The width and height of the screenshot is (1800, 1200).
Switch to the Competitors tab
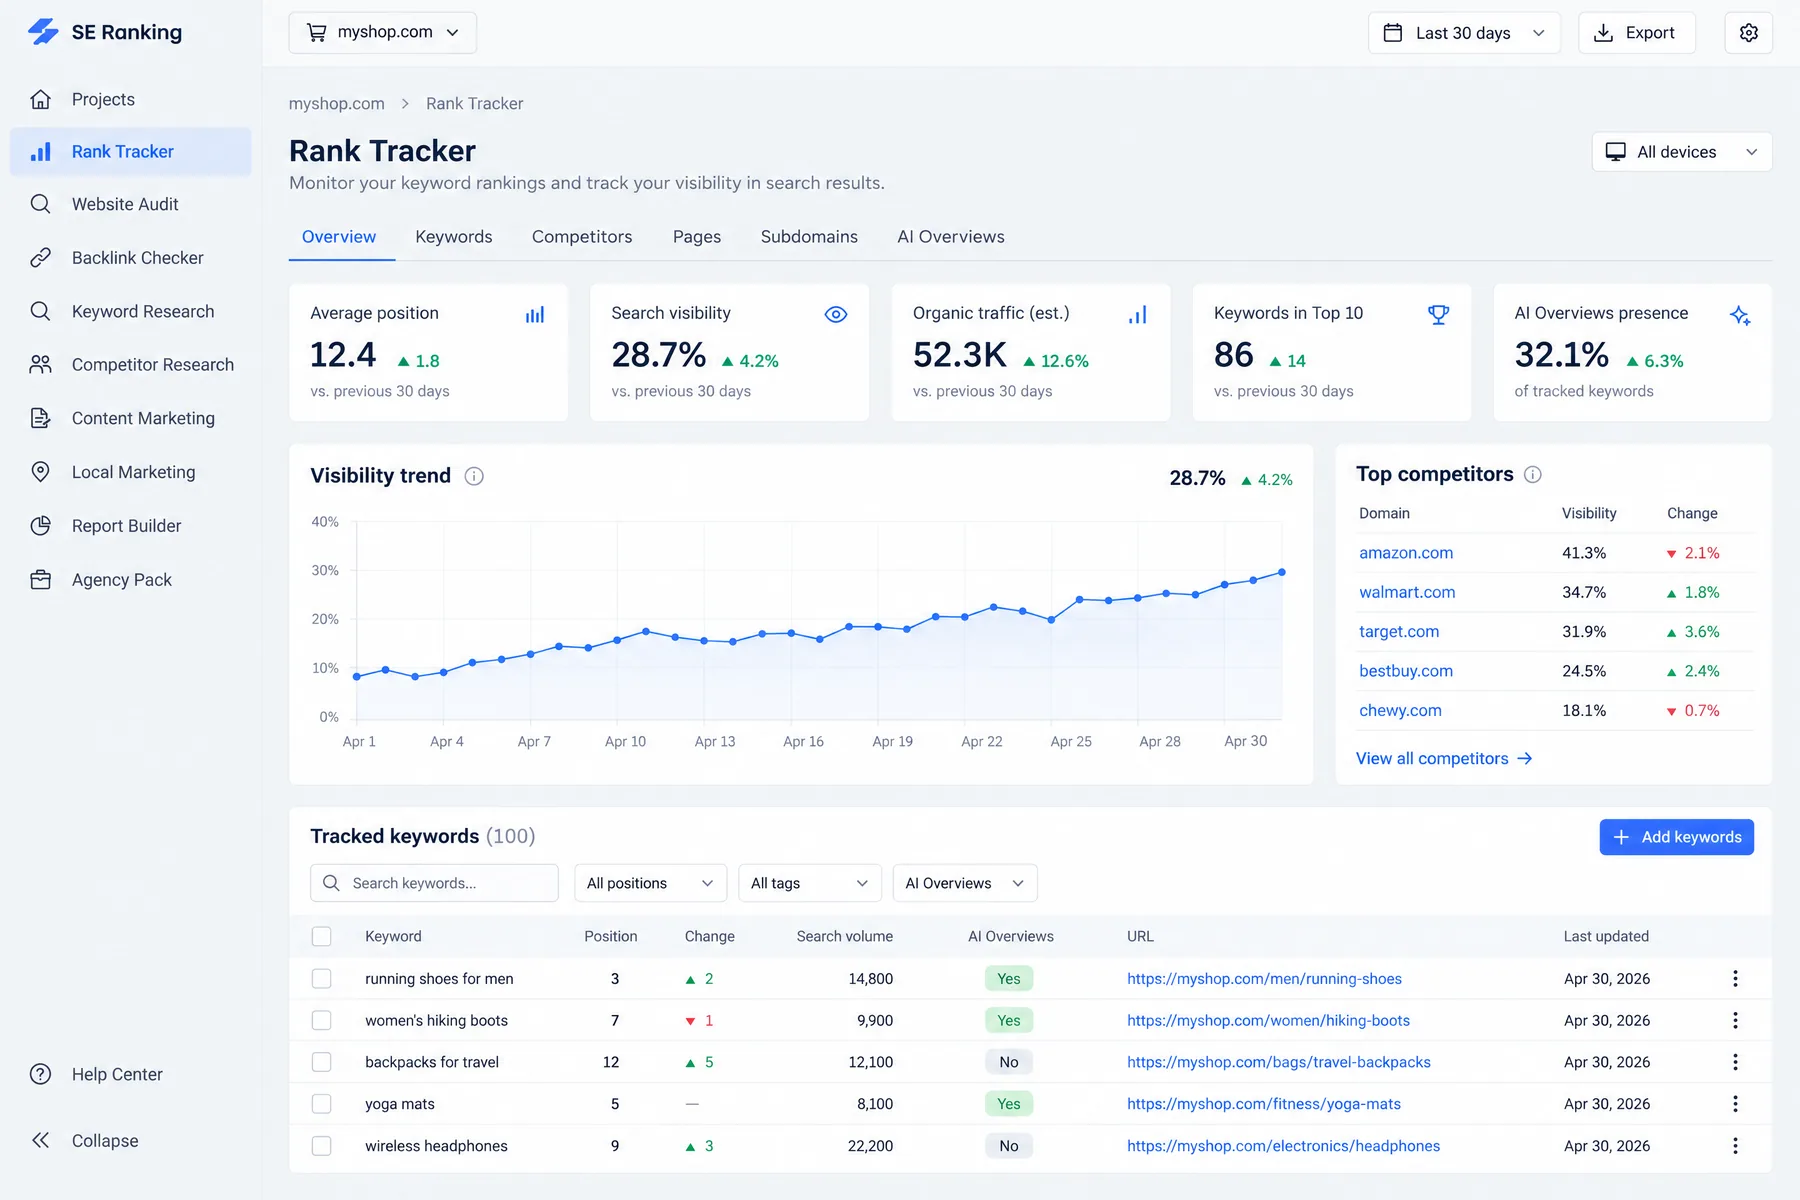coord(582,237)
